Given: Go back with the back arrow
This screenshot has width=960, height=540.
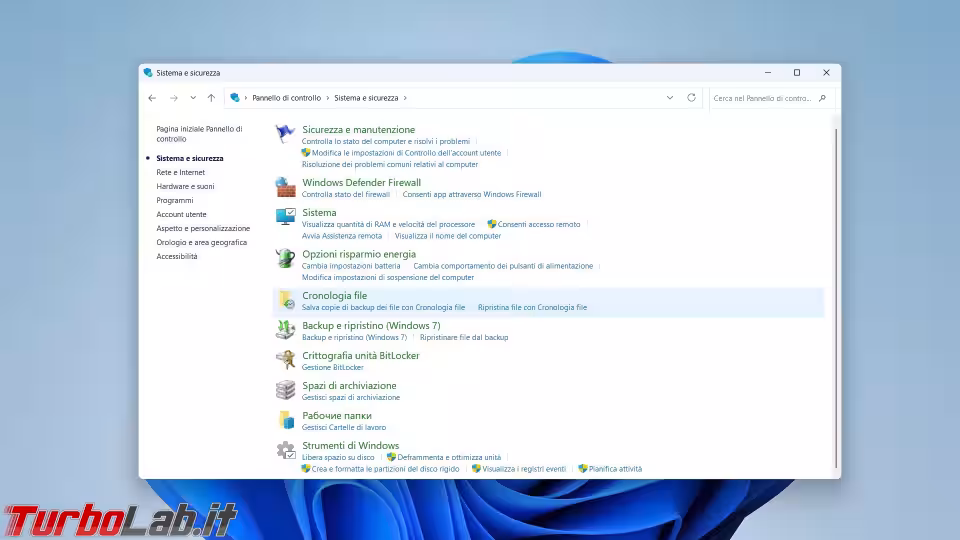Looking at the screenshot, I should (152, 98).
